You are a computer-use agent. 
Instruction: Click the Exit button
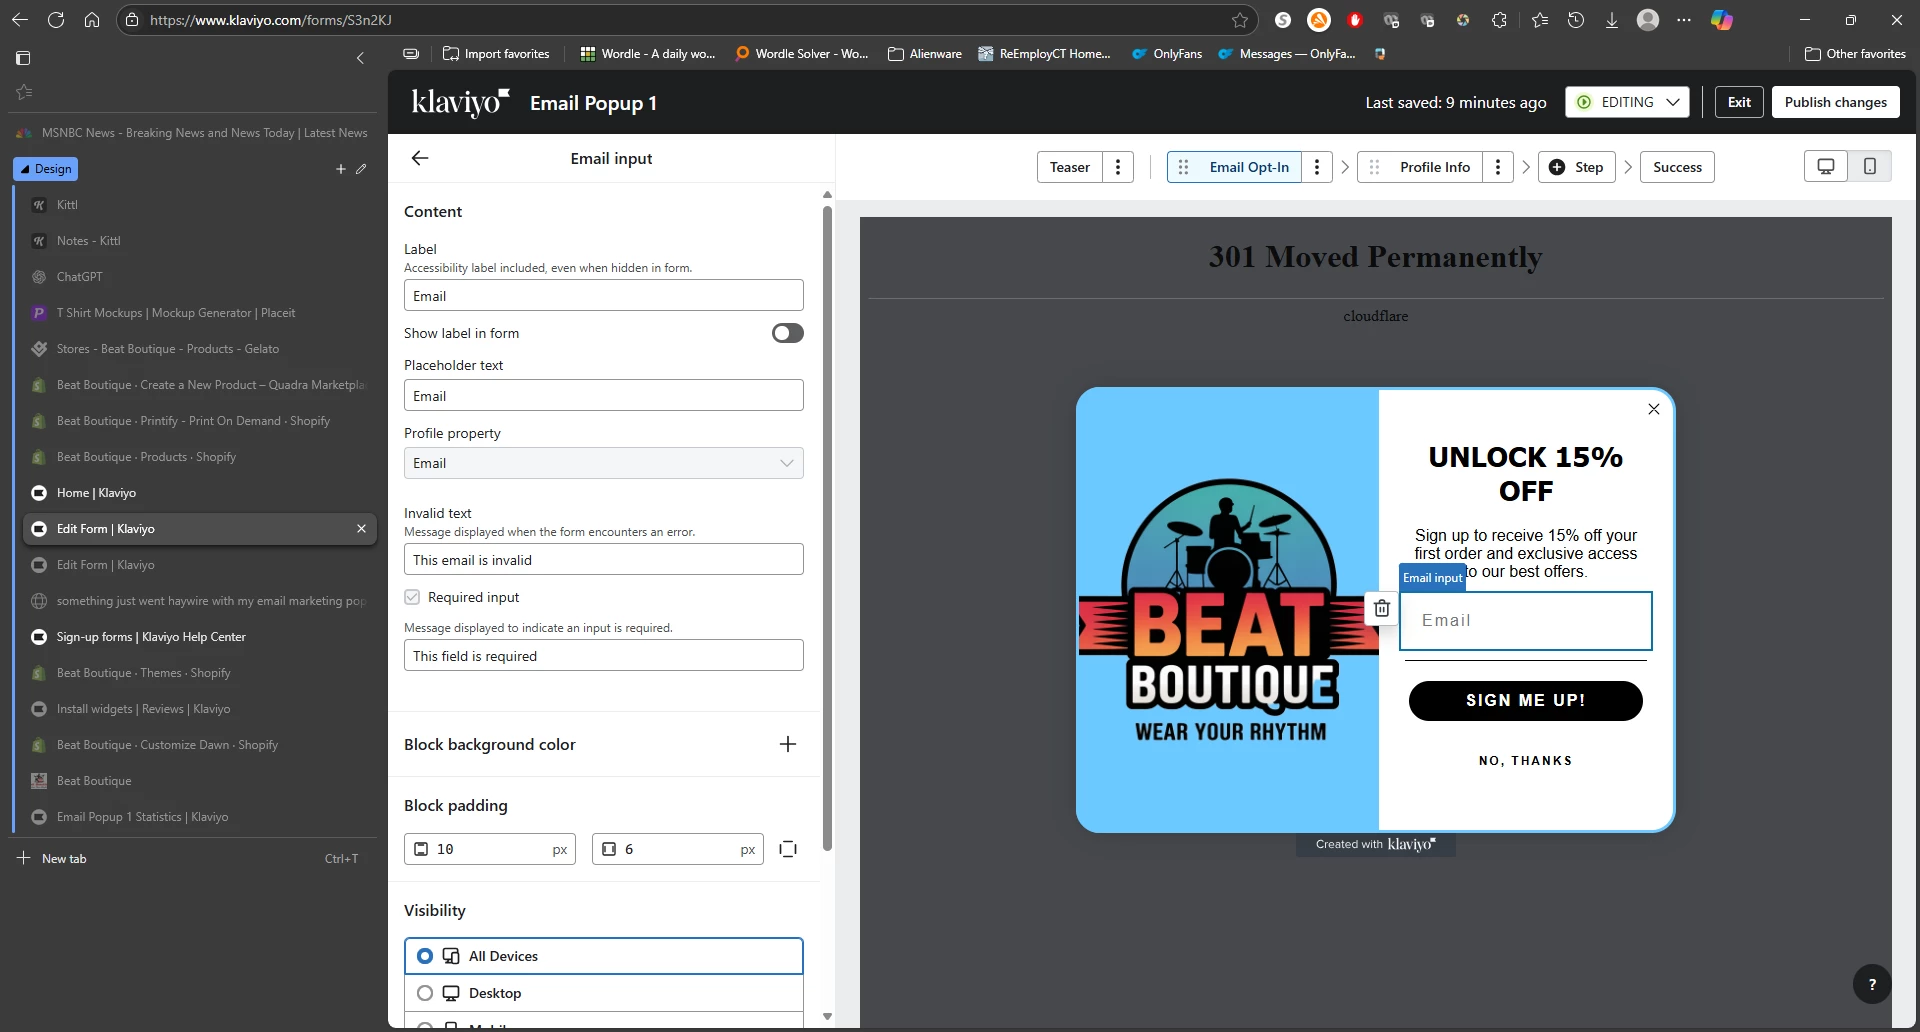tap(1739, 102)
